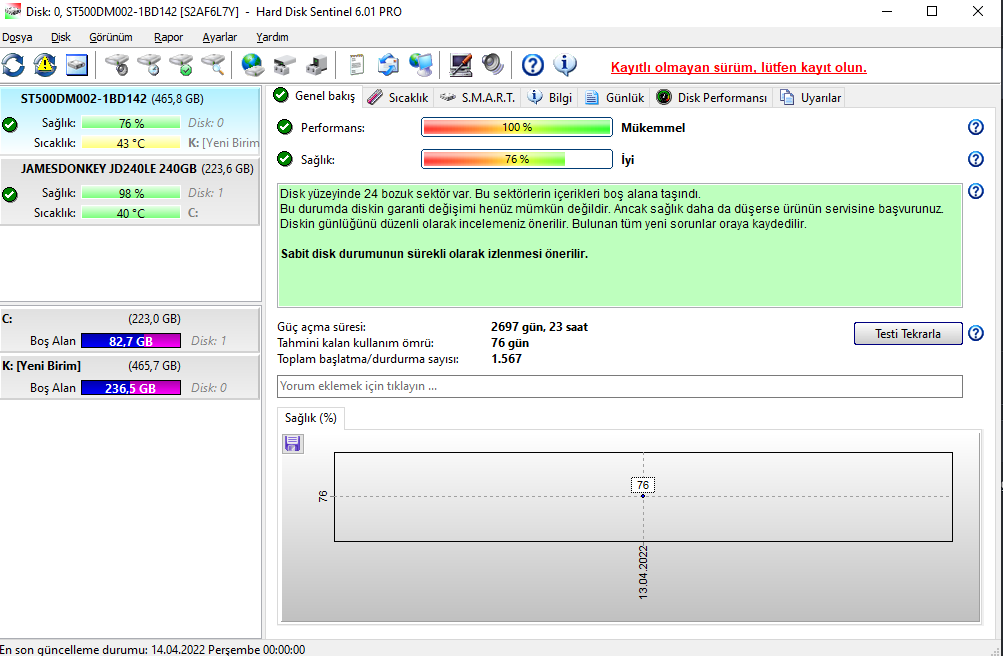Screen dimensions: 1003x656
Task: Open the report document icon in toolbar
Action: [356, 65]
